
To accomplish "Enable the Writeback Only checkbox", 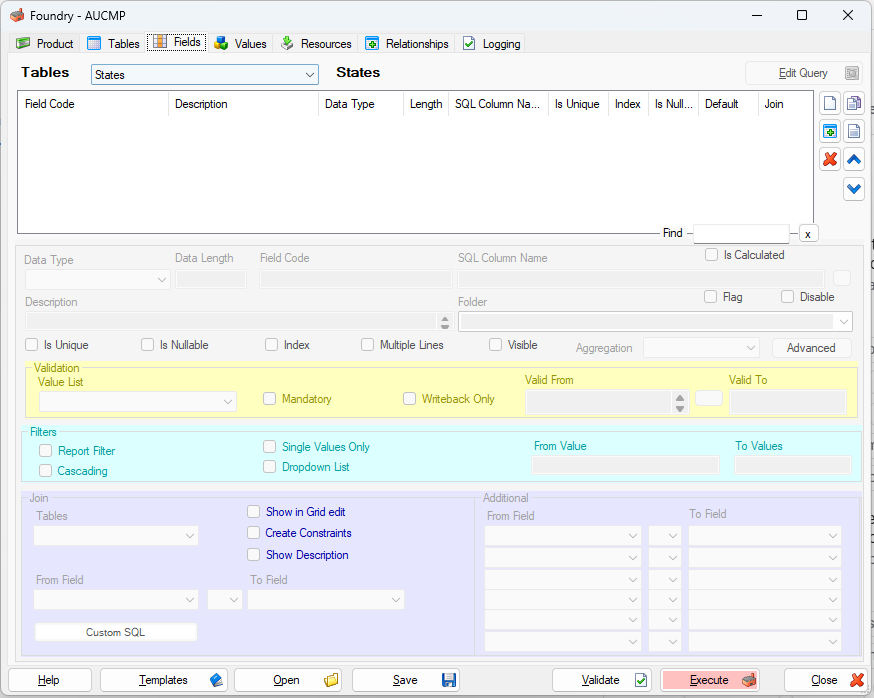I will [409, 399].
